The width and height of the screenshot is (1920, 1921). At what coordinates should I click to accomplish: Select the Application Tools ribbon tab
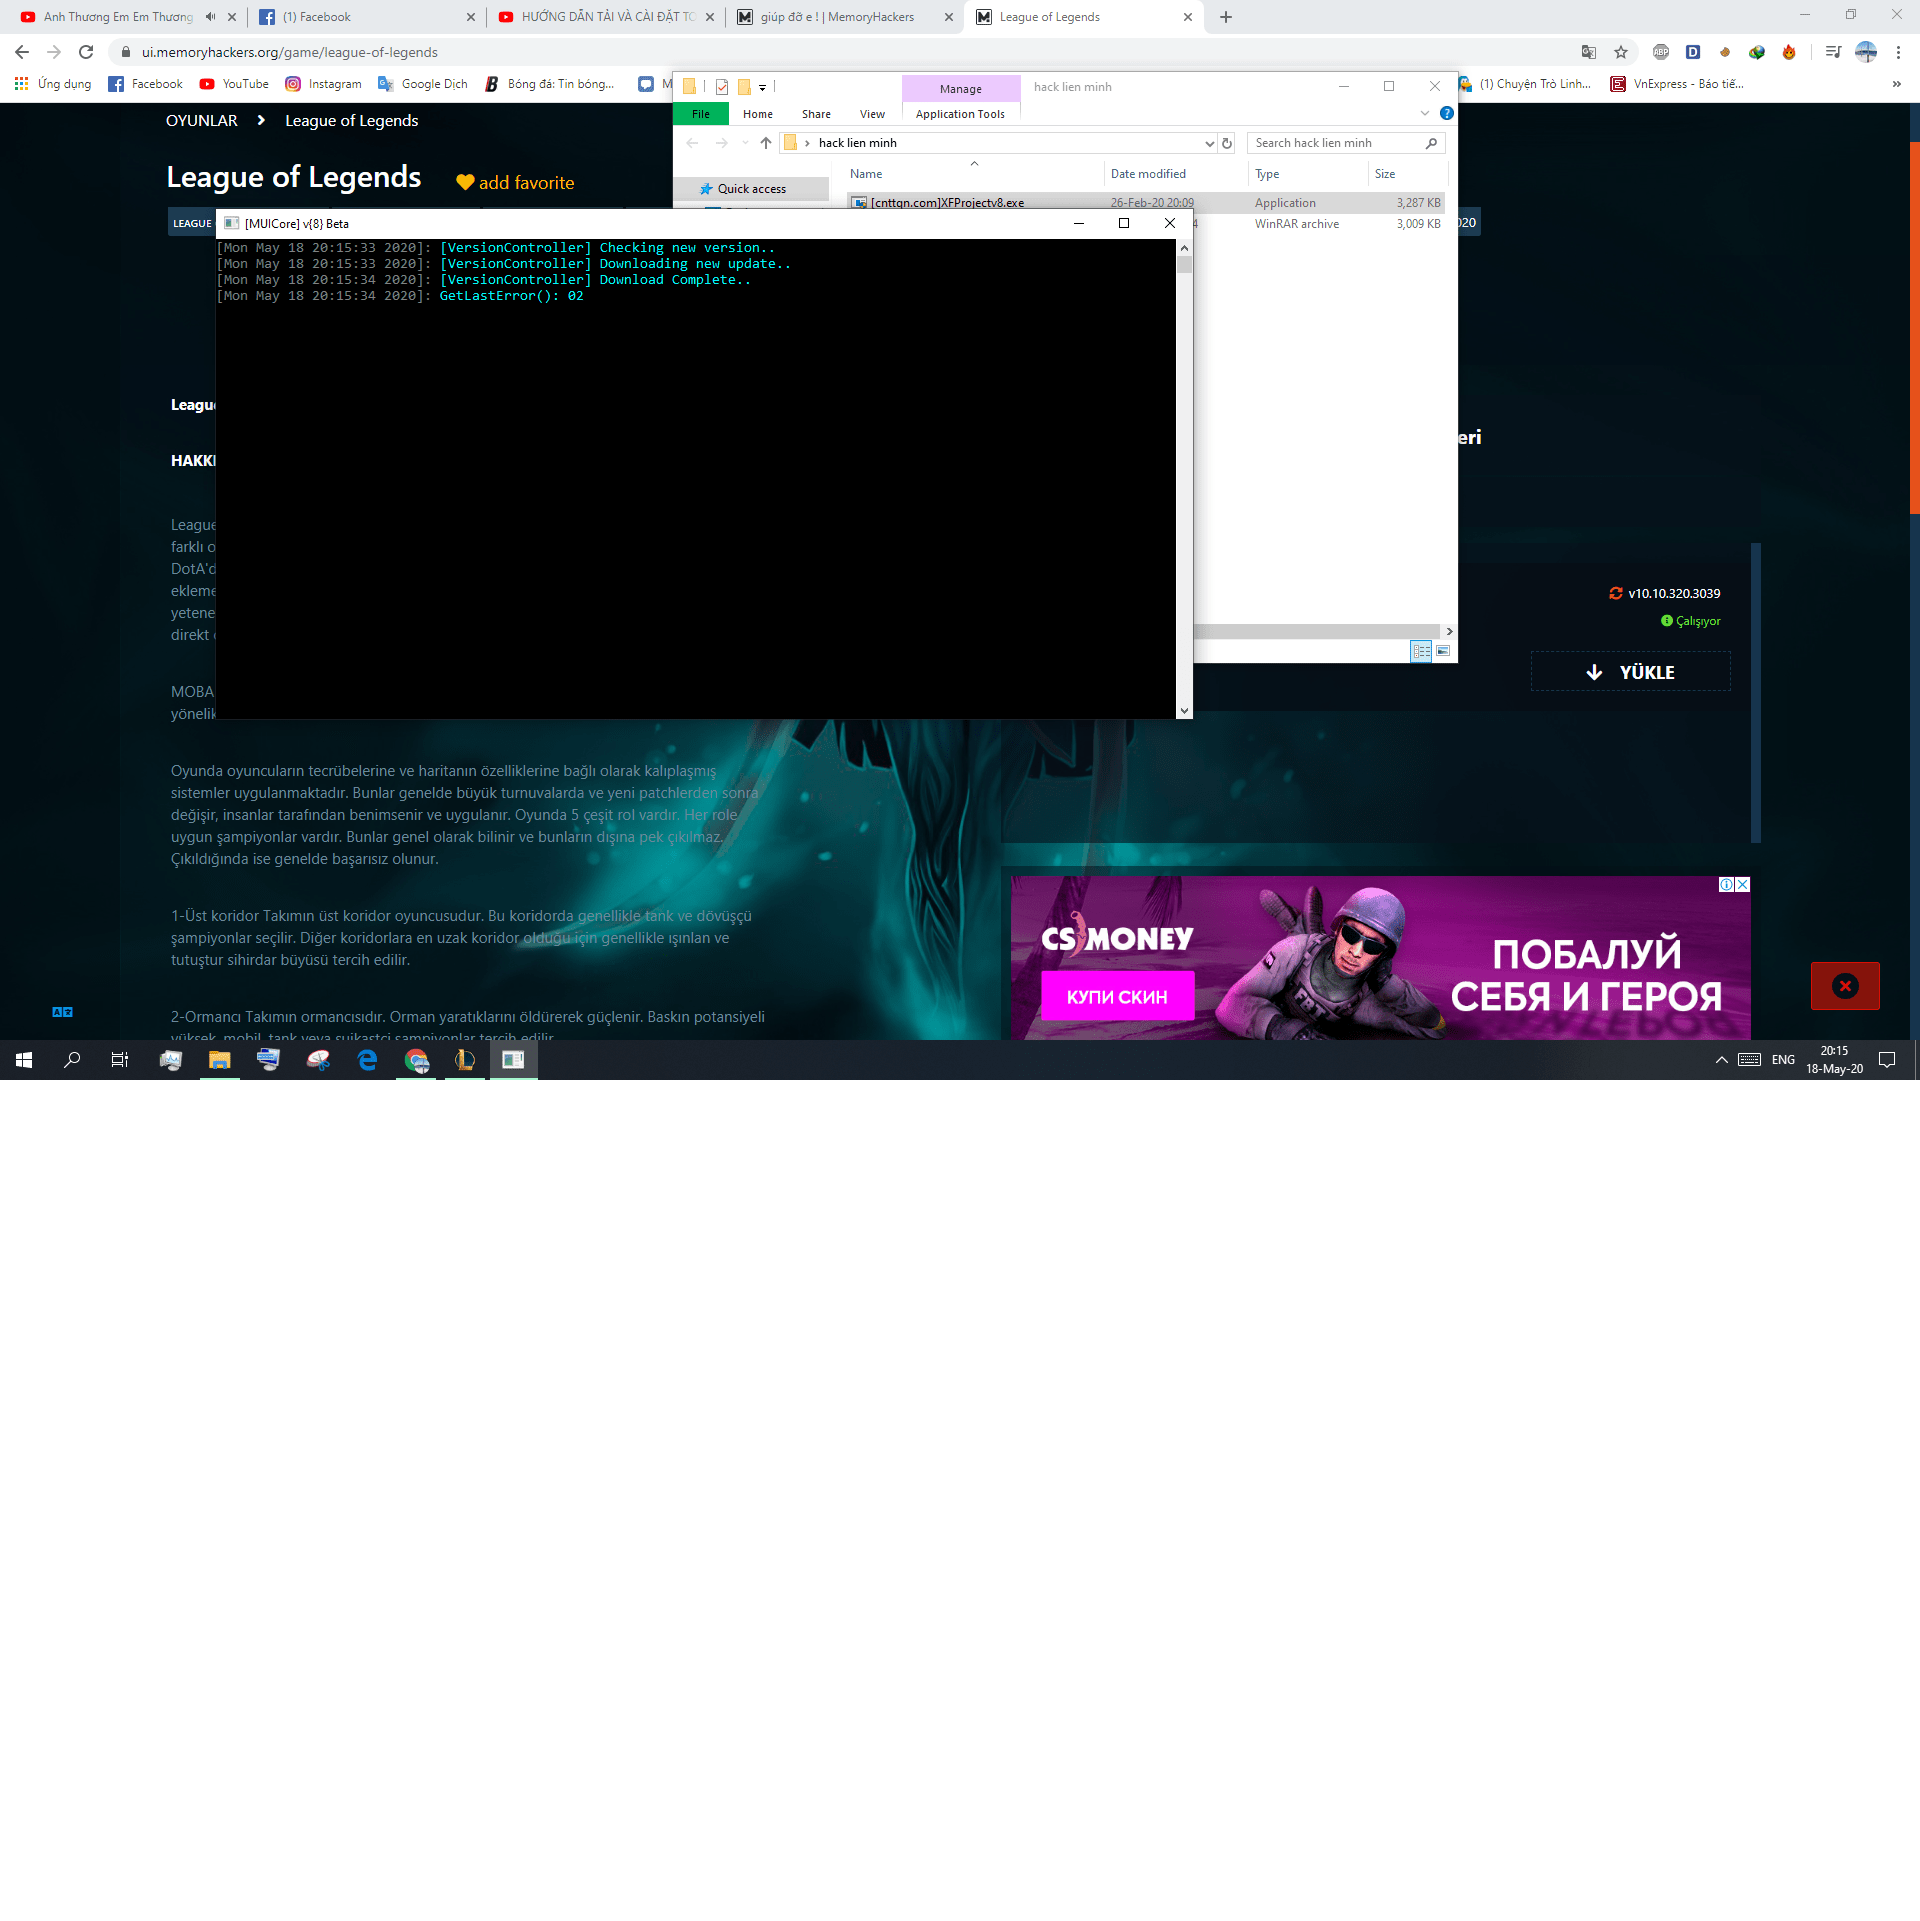(960, 114)
